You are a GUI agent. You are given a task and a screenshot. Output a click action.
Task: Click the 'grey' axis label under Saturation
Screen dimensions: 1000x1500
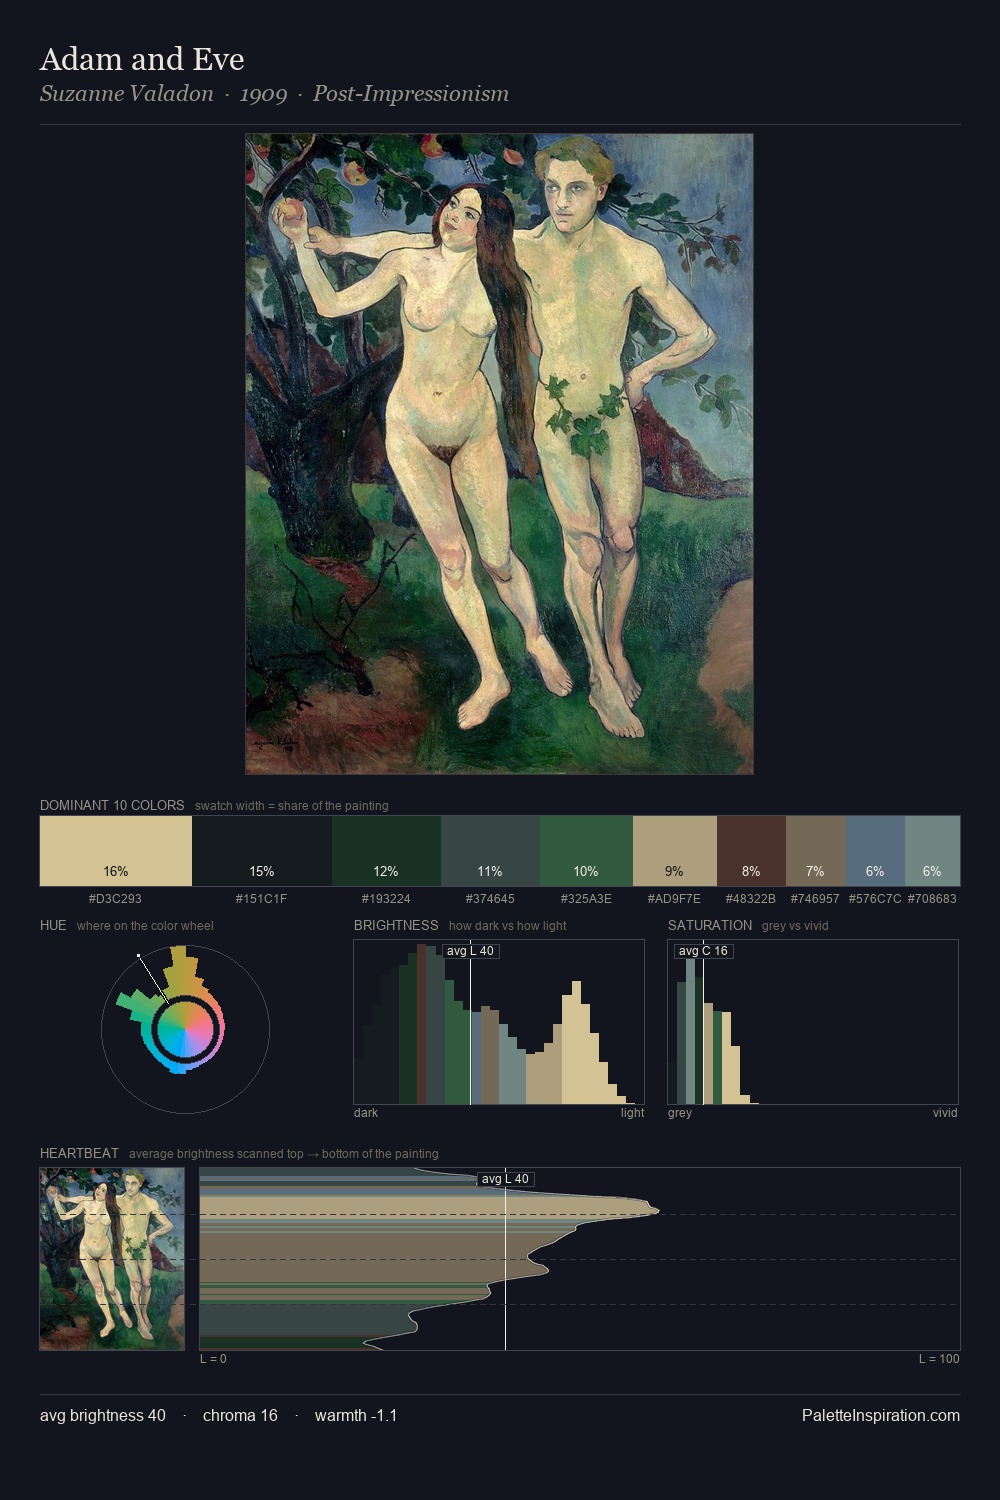680,1113
